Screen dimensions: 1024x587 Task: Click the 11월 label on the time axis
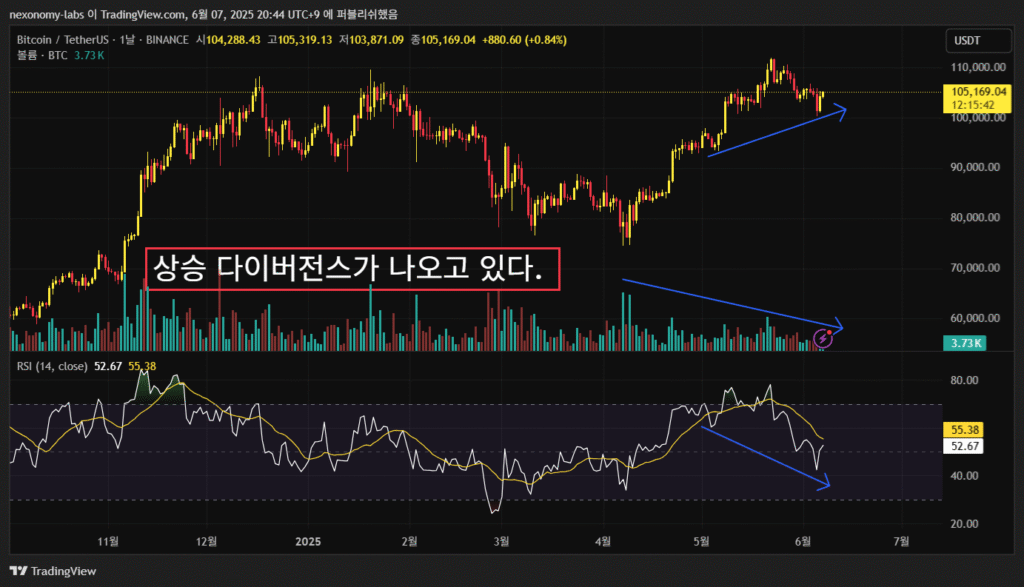(x=108, y=541)
